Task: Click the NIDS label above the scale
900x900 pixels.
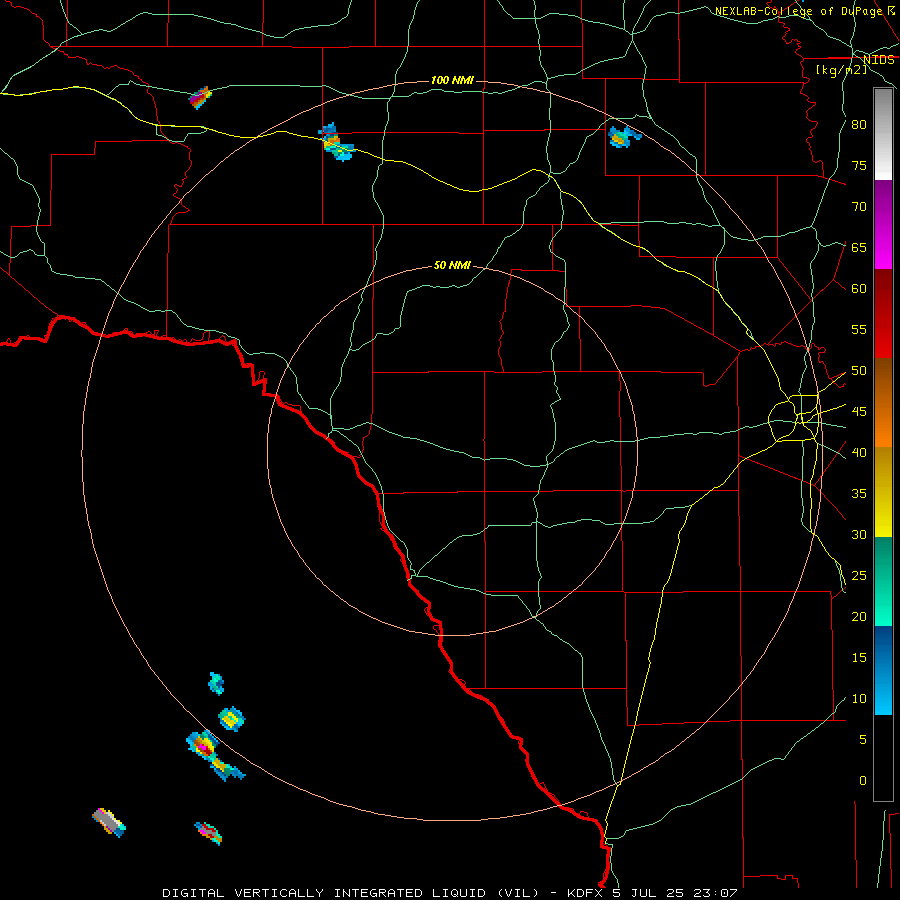Action: point(879,60)
